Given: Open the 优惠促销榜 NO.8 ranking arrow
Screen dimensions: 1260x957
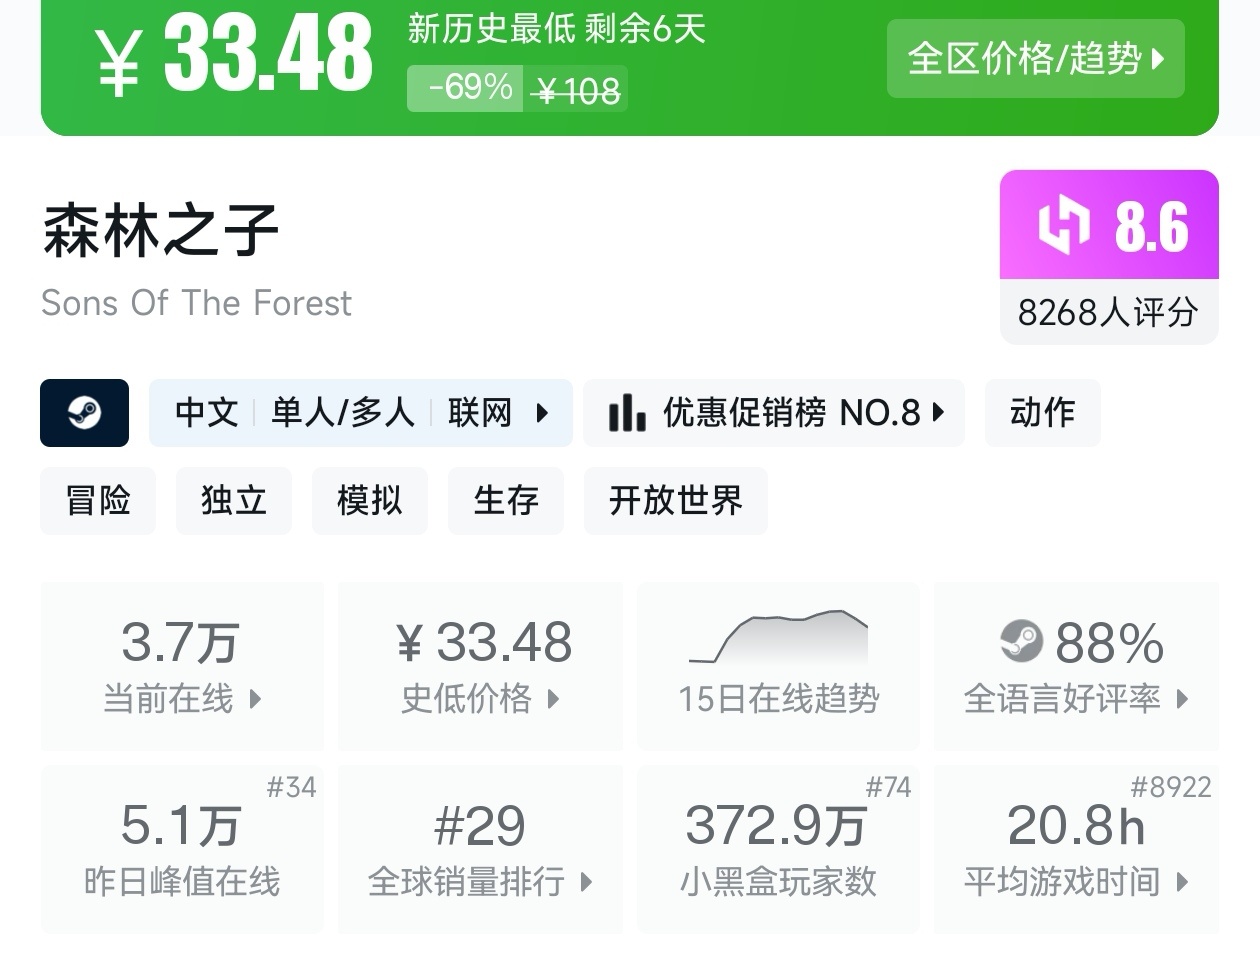Looking at the screenshot, I should [938, 412].
